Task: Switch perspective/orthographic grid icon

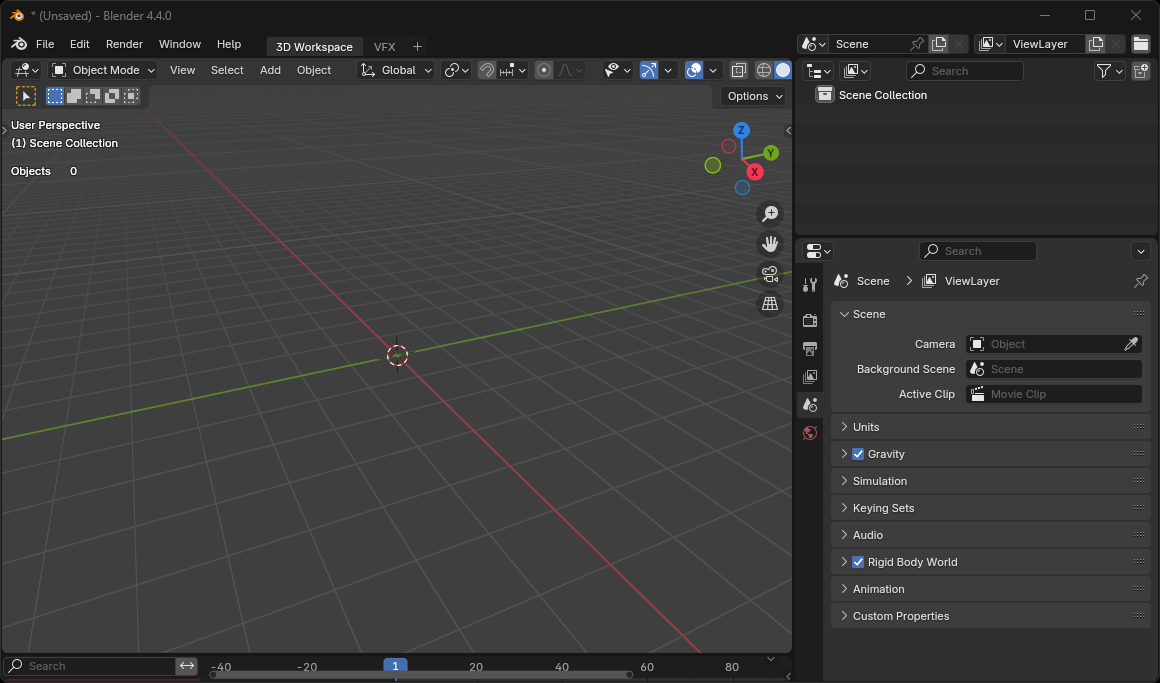Action: tap(770, 304)
